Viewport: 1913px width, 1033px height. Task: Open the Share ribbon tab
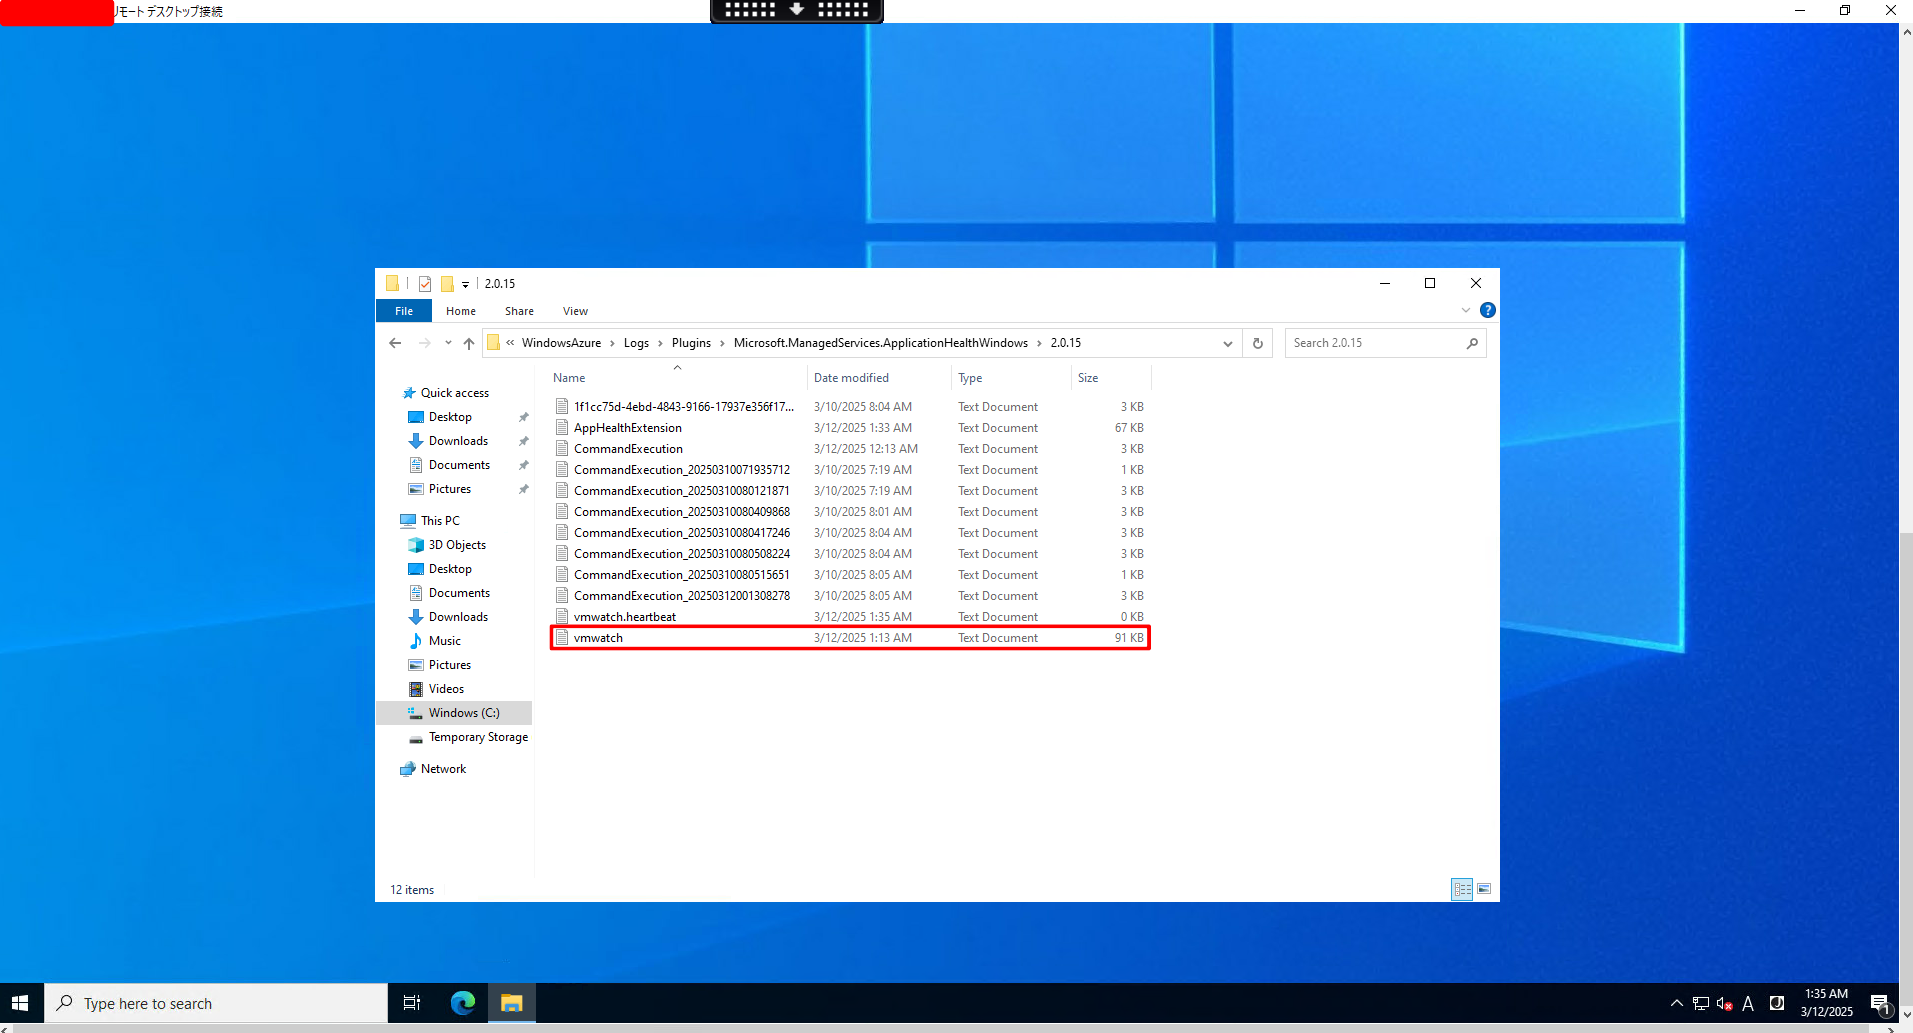point(519,311)
